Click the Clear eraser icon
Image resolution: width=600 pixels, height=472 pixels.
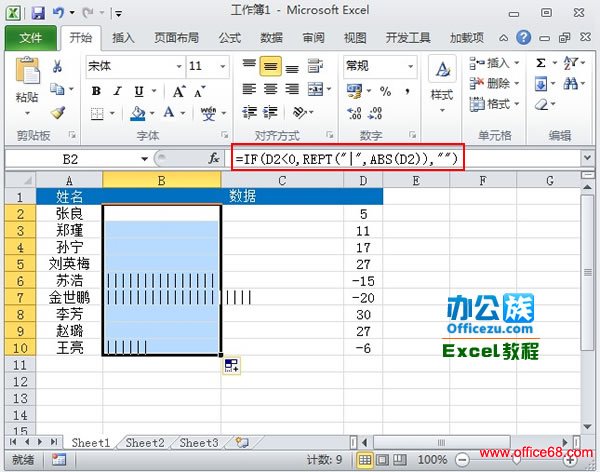[x=542, y=104]
